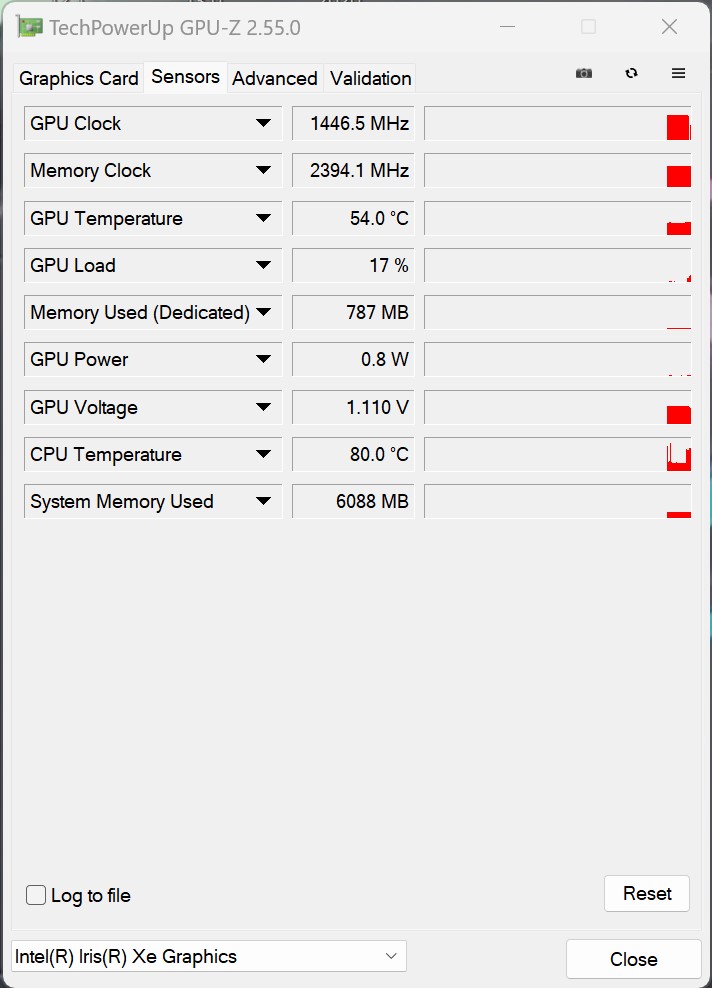Enable the Log to file checkbox

(x=36, y=895)
